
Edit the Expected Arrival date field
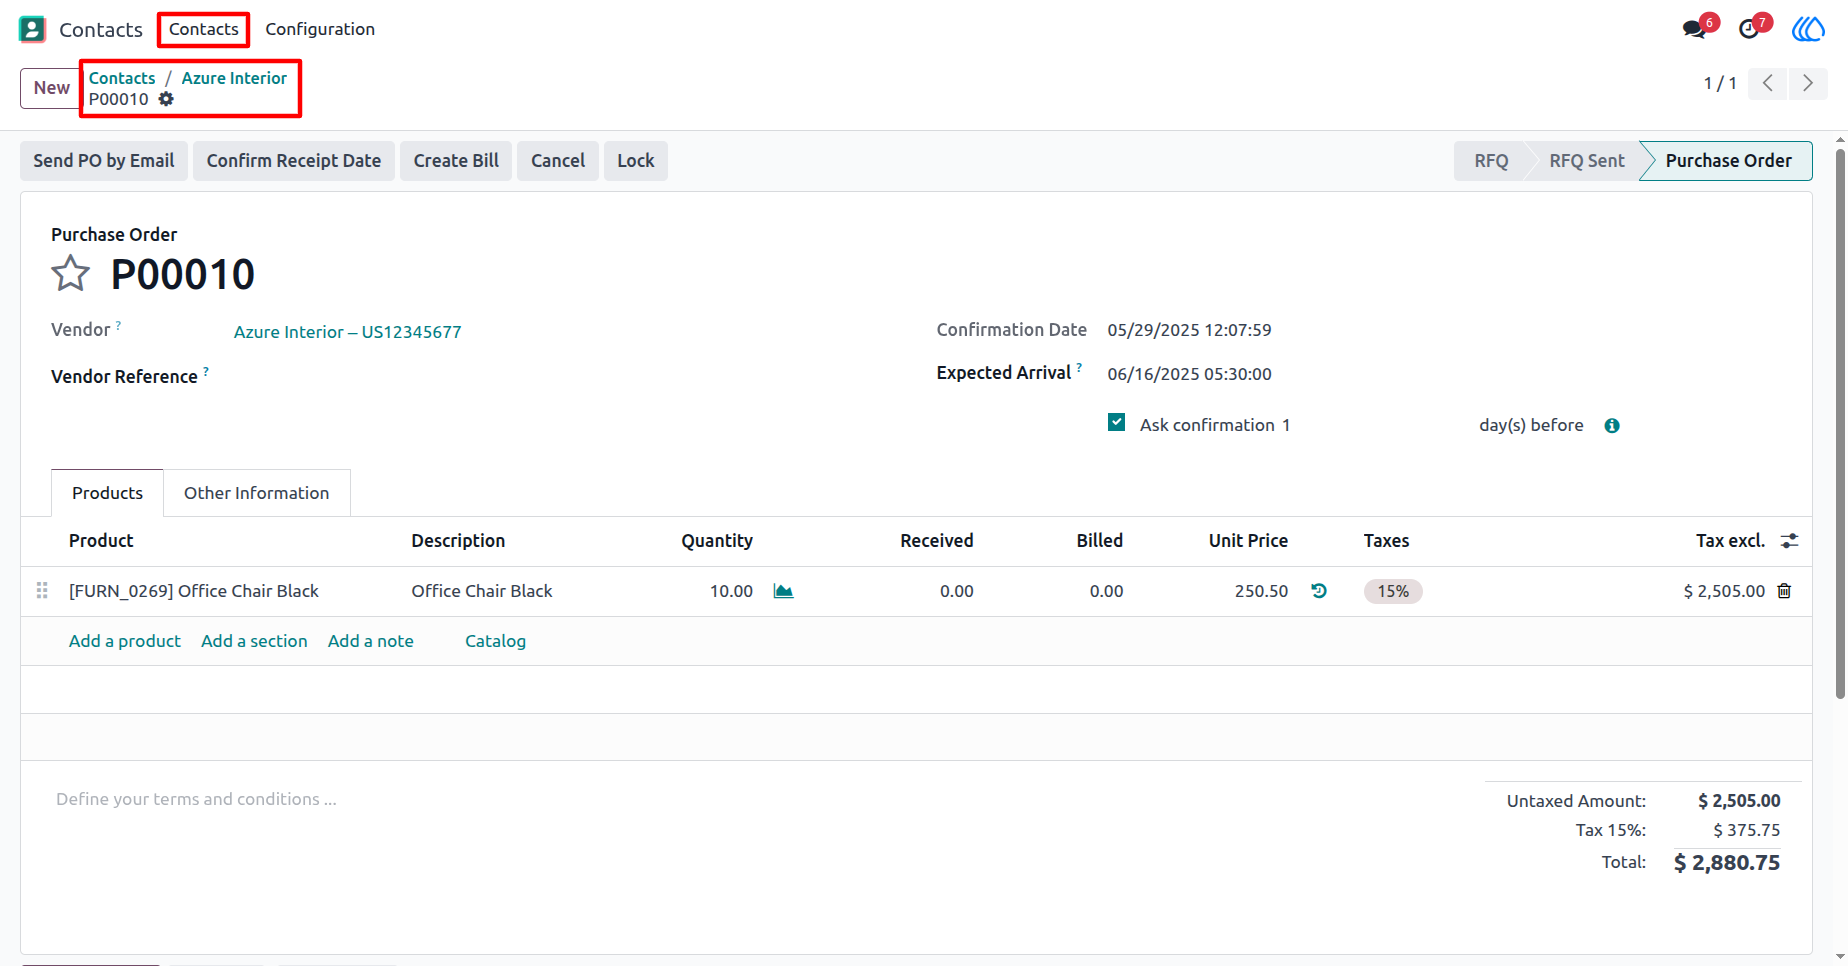pos(1189,374)
